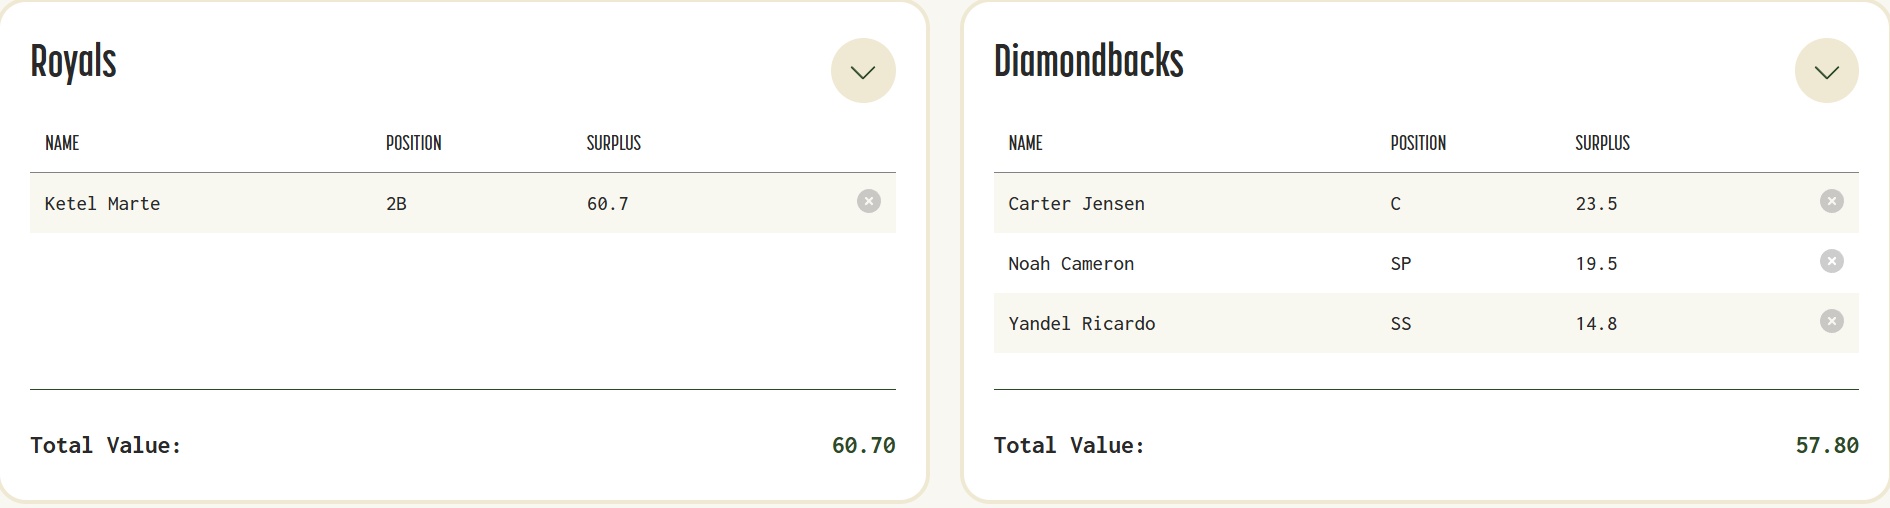Select the Carter Jensen player name

click(x=1076, y=204)
